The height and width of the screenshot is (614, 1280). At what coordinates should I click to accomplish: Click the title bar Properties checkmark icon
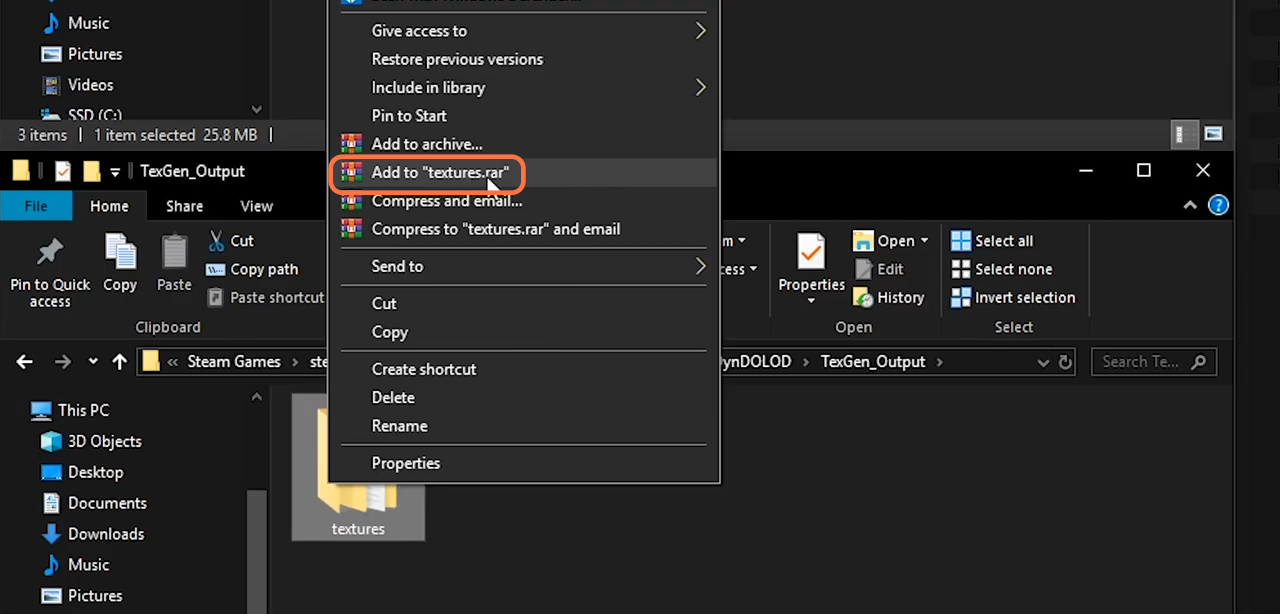(63, 171)
